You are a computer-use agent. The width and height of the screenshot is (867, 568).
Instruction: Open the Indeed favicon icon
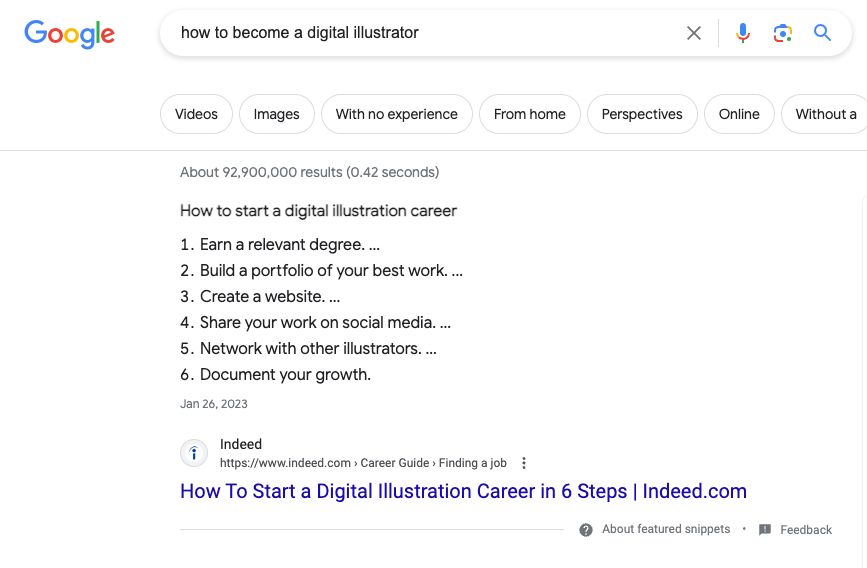(x=194, y=454)
